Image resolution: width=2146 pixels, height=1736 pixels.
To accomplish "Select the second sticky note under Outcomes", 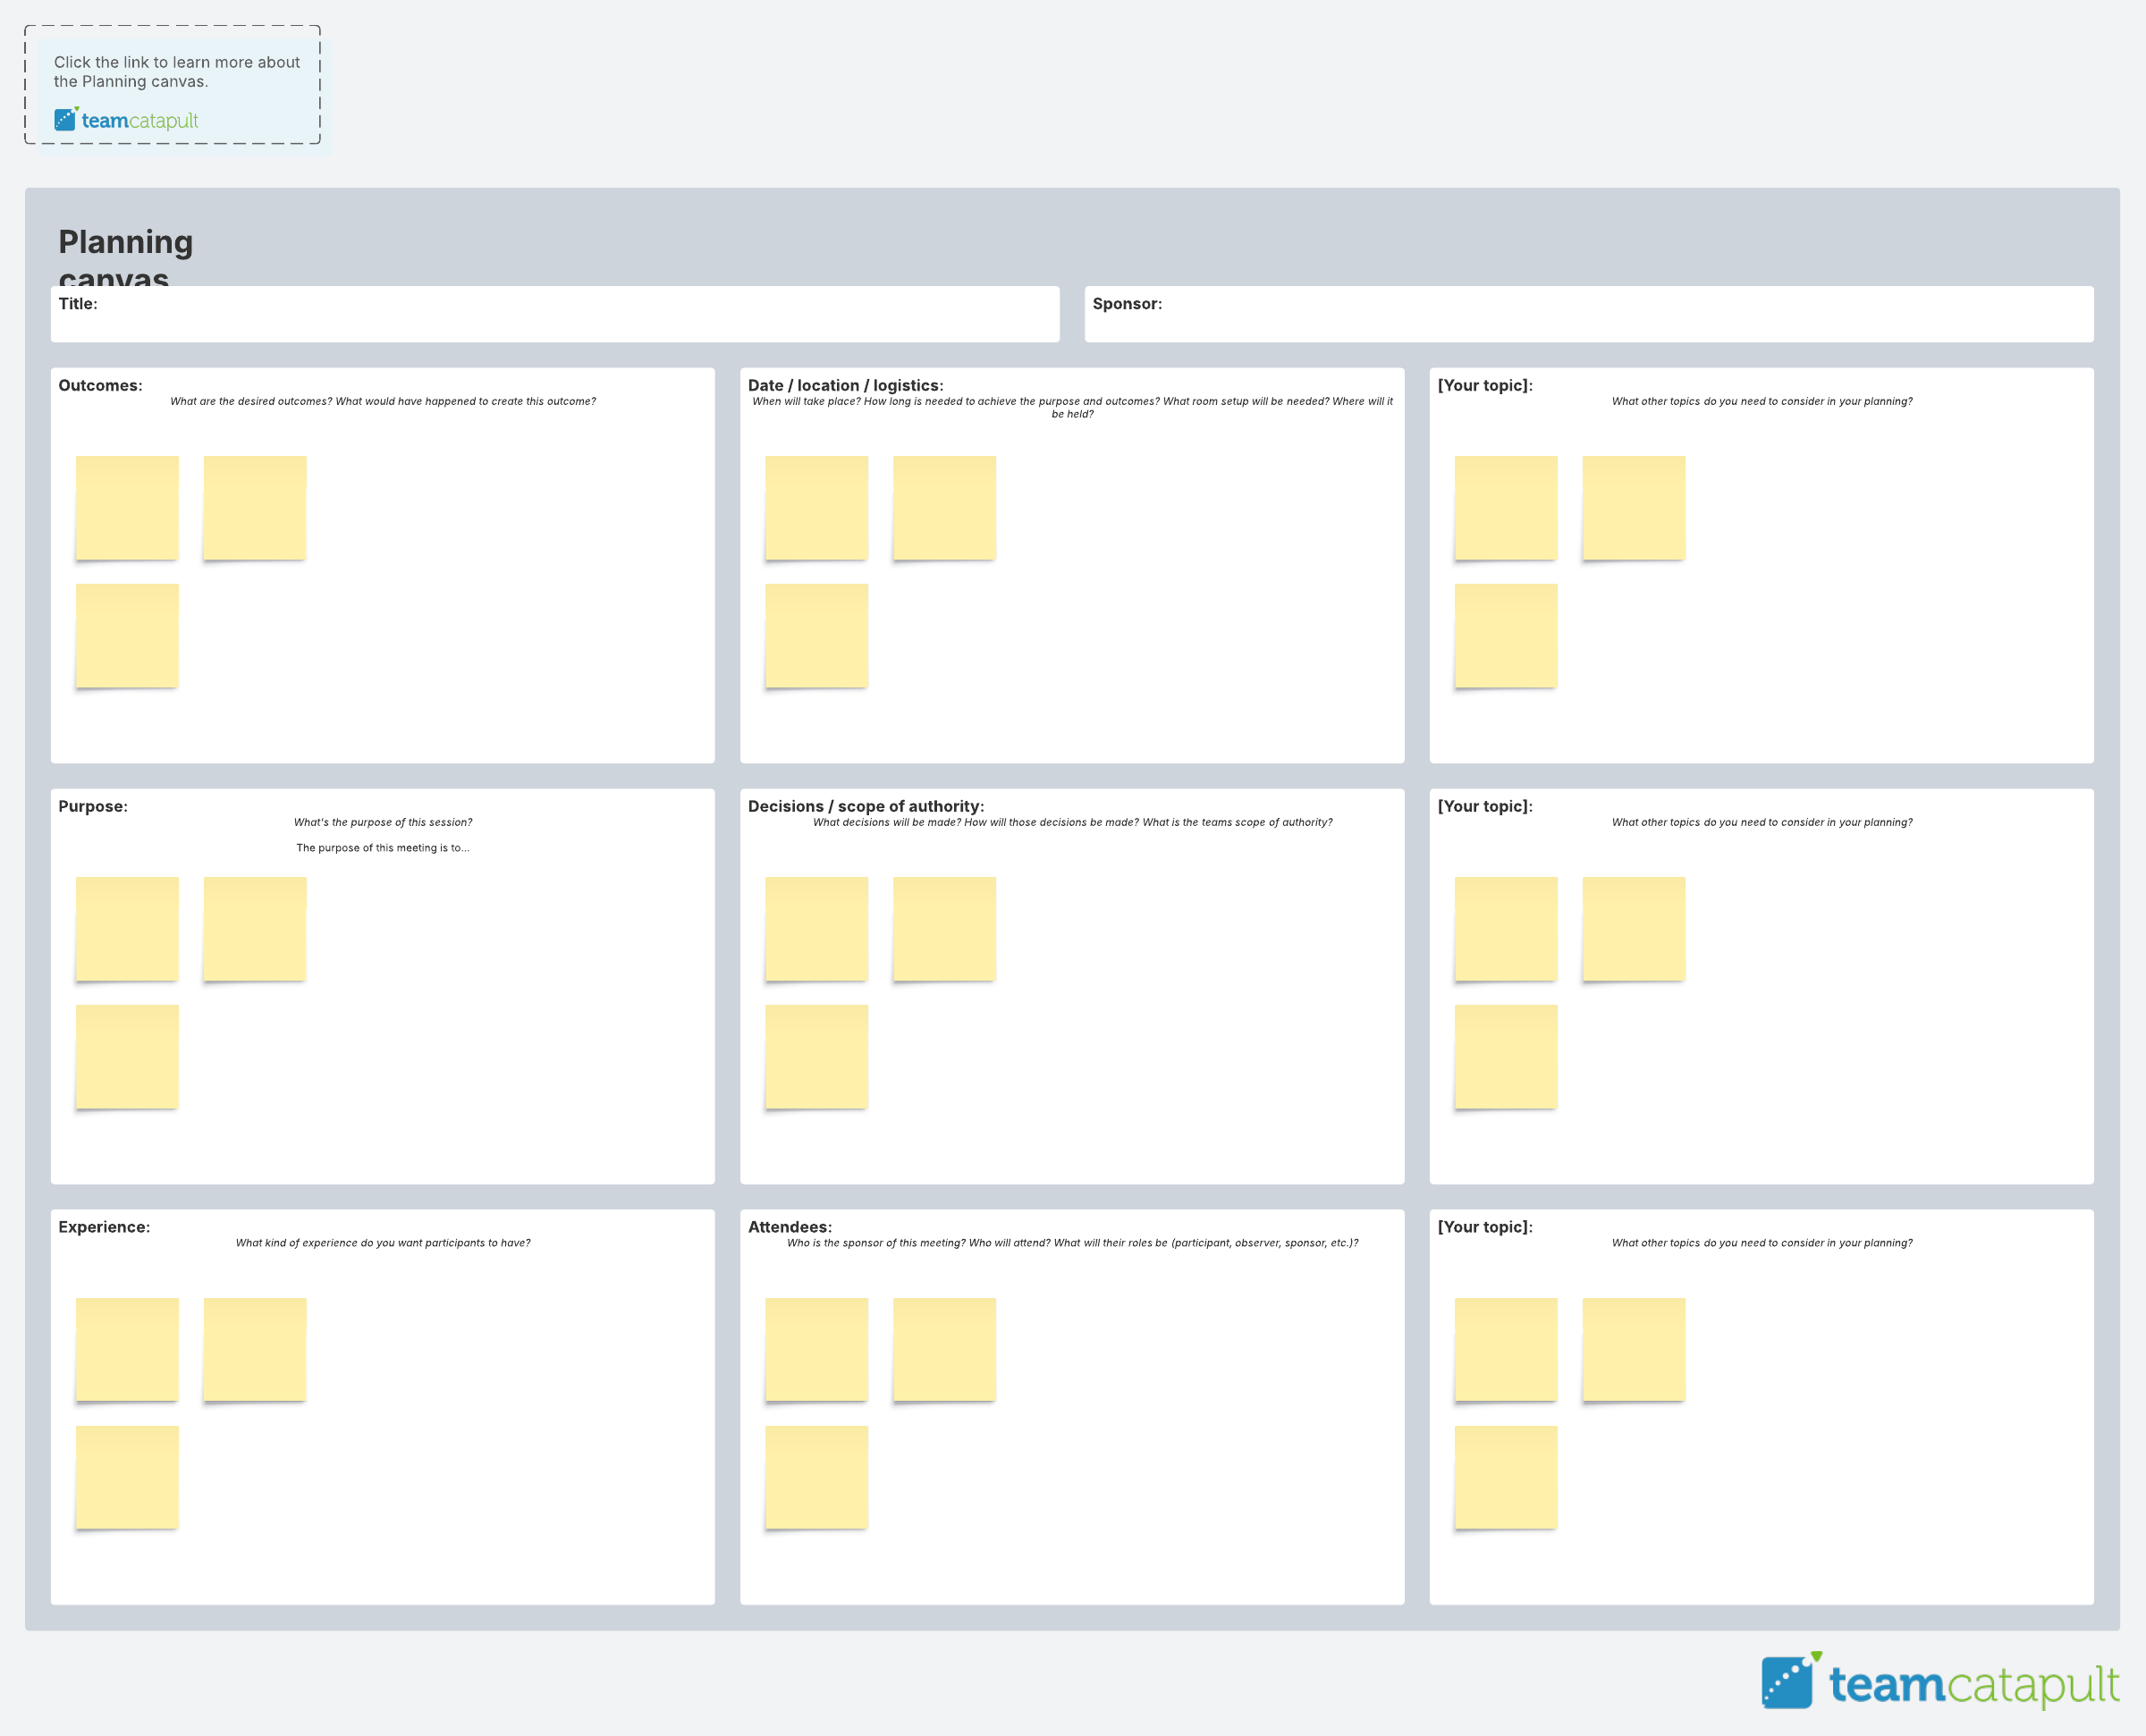I will (x=255, y=507).
